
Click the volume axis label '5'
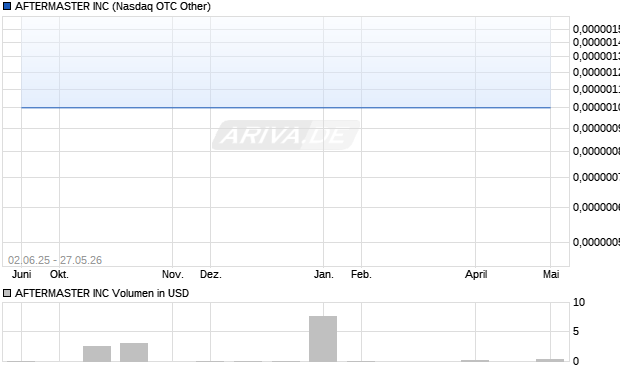click(576, 331)
